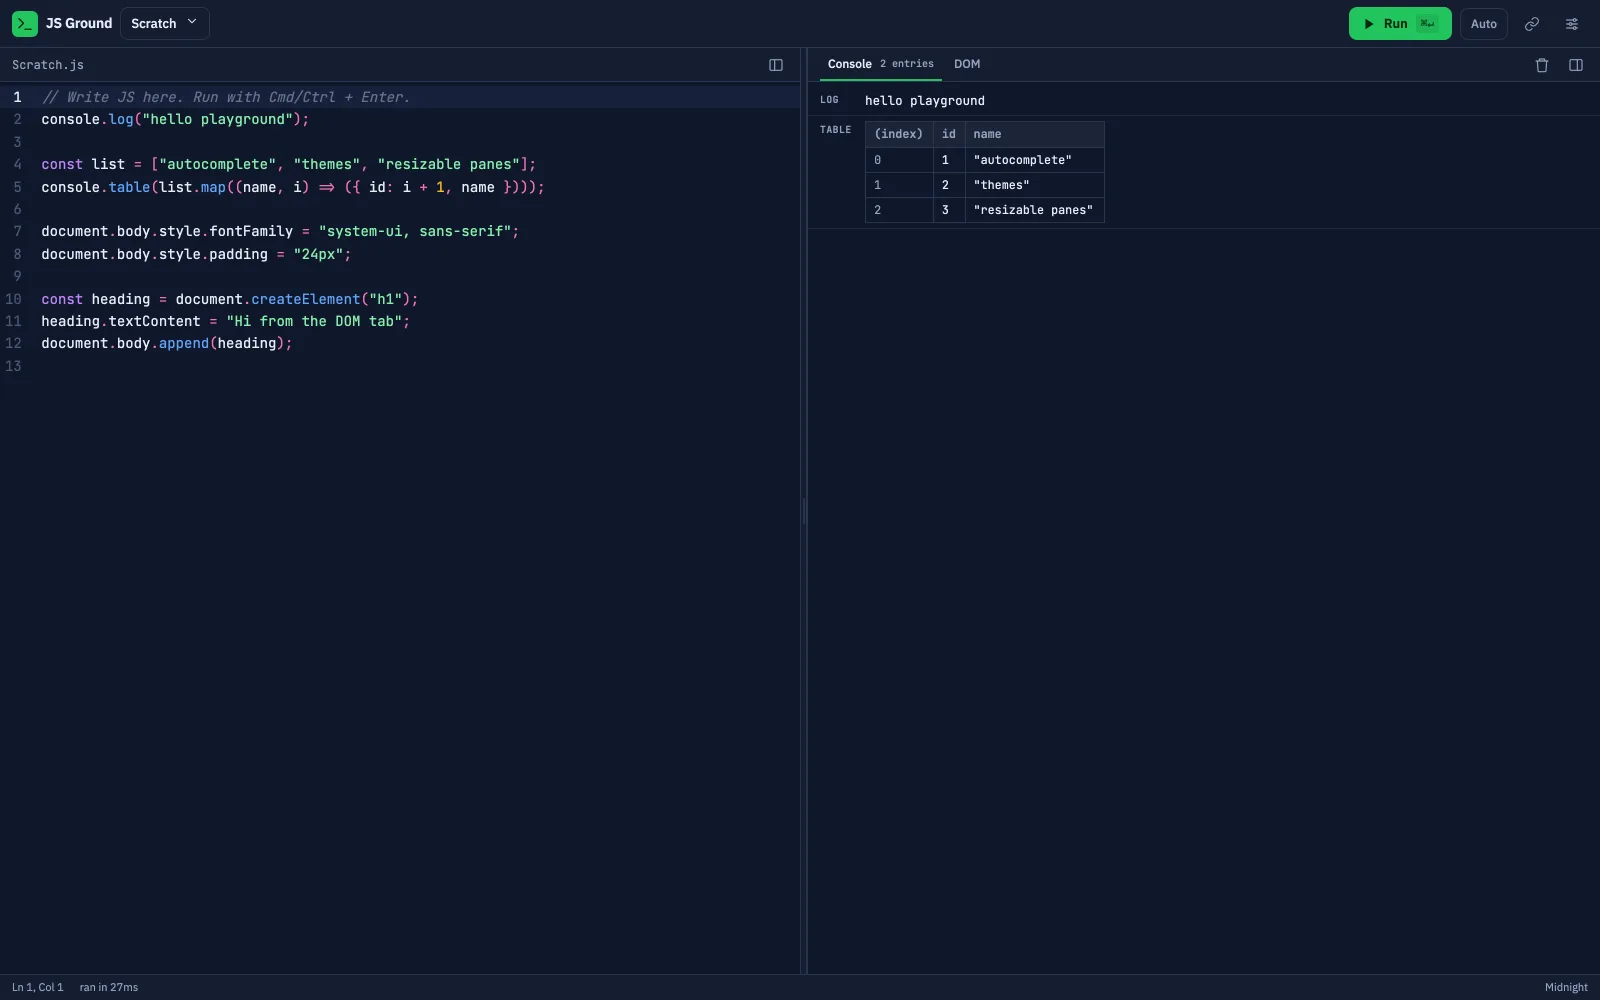Image resolution: width=1600 pixels, height=1000 pixels.
Task: Click the document.body.append(heading) line
Action: pyautogui.click(x=167, y=343)
